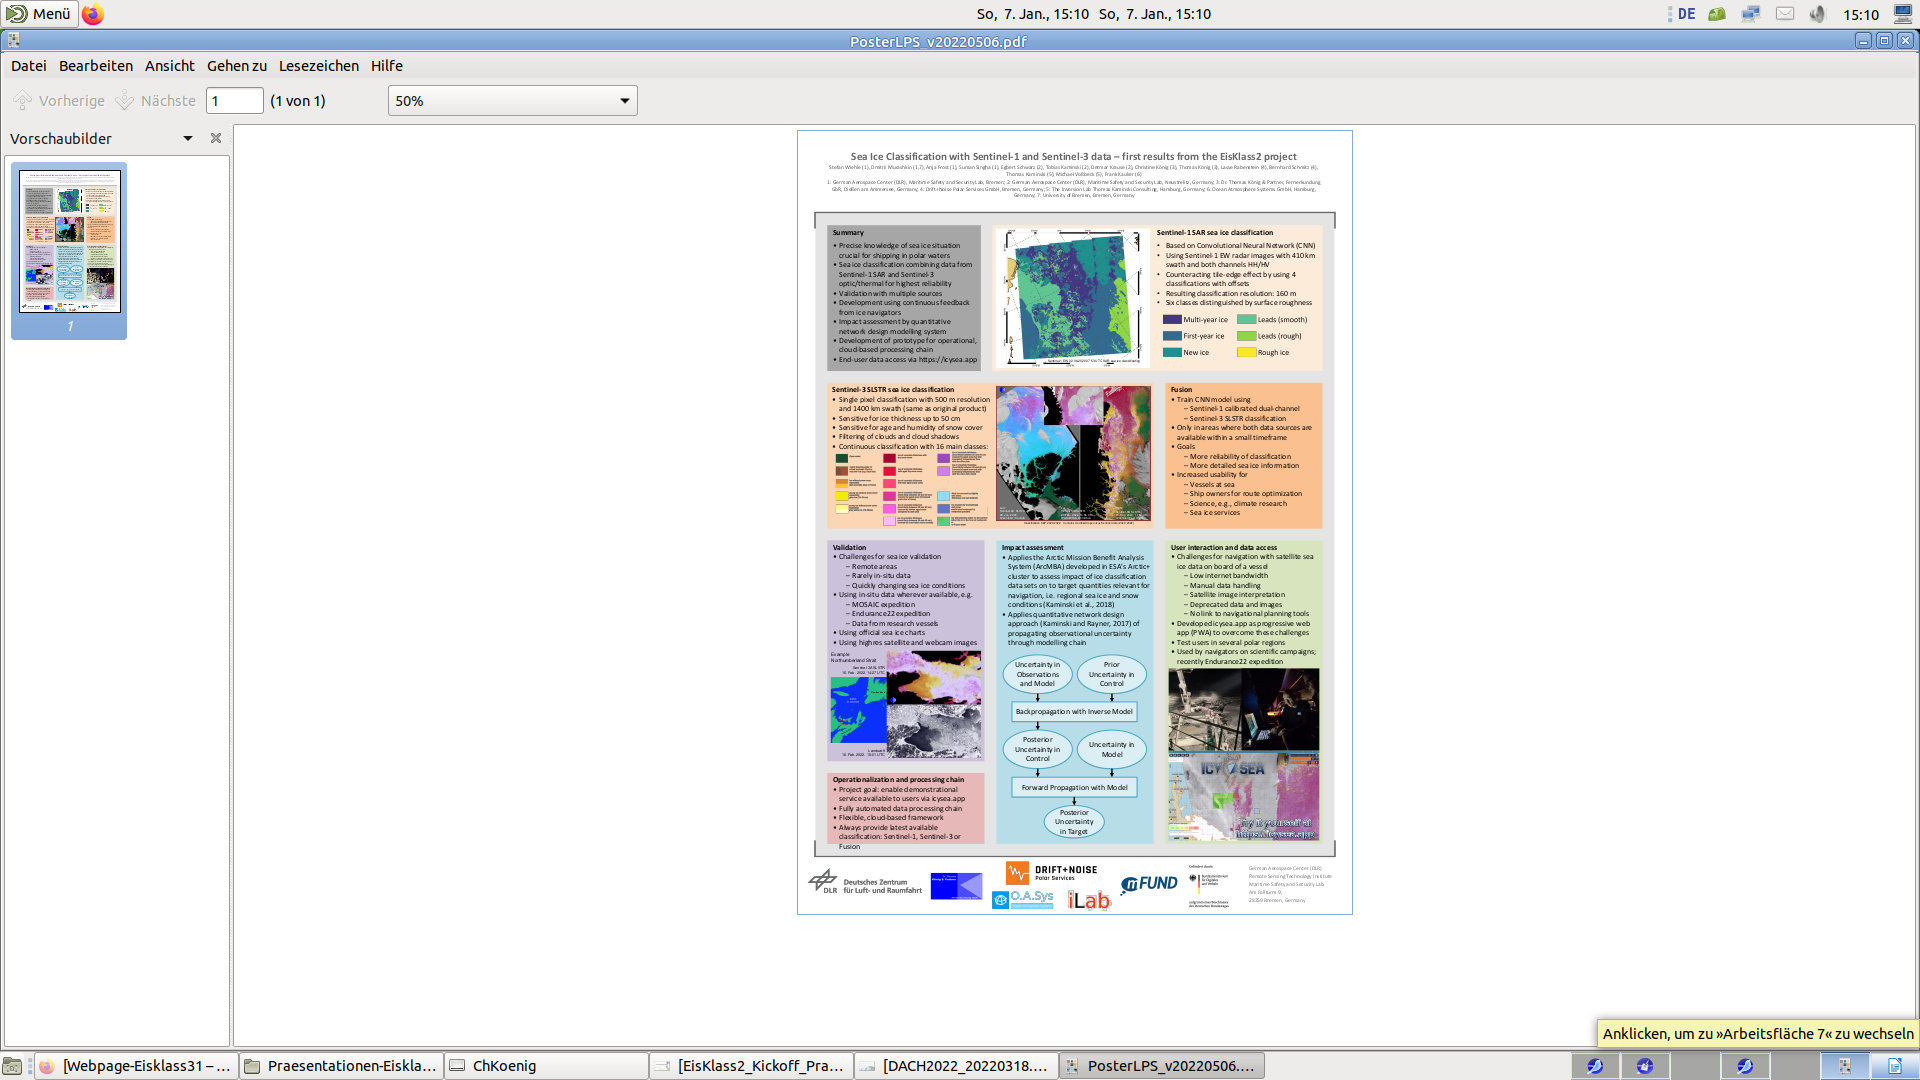Click the page number input field
Image resolution: width=1920 pixels, height=1080 pixels.
click(x=234, y=101)
